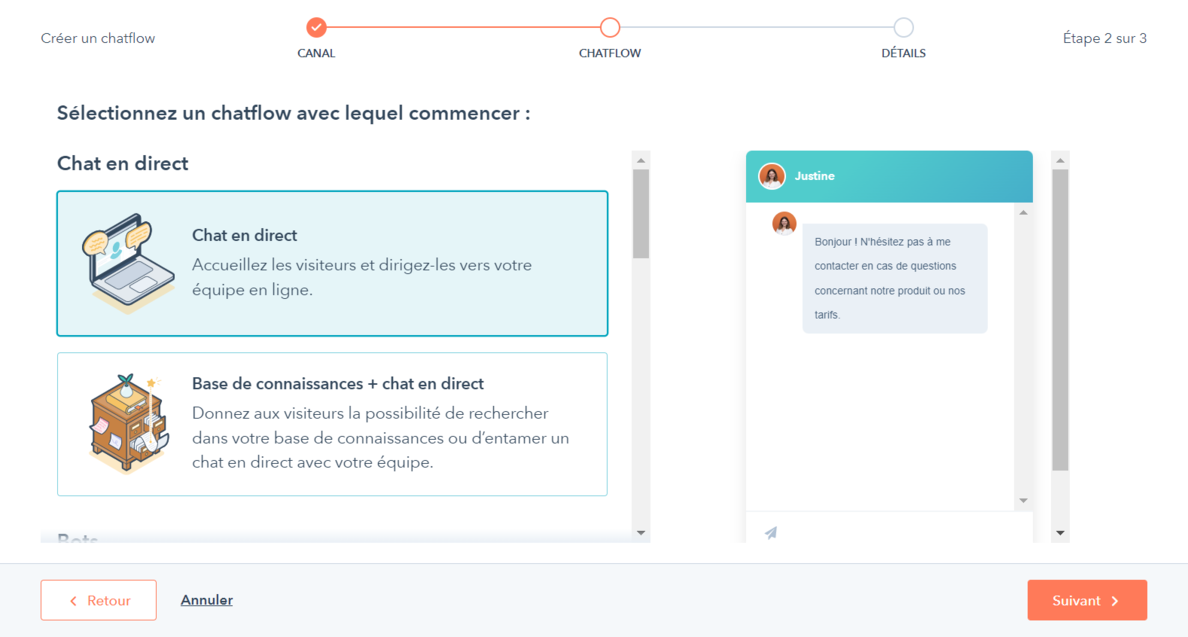Select Base de connaissances + chat en direct
The height and width of the screenshot is (637, 1188).
(332, 424)
